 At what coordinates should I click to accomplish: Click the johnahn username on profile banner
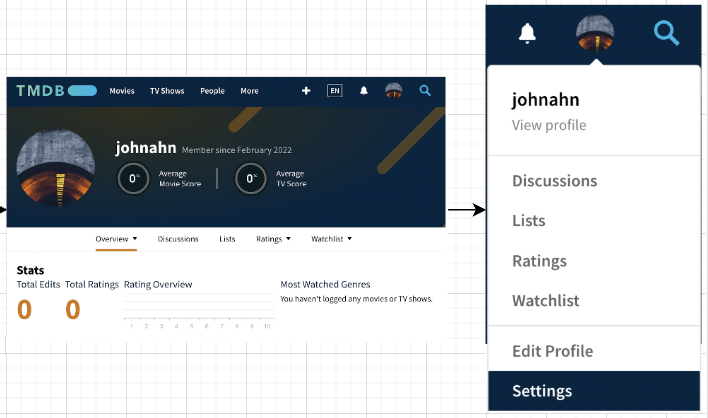coord(146,148)
